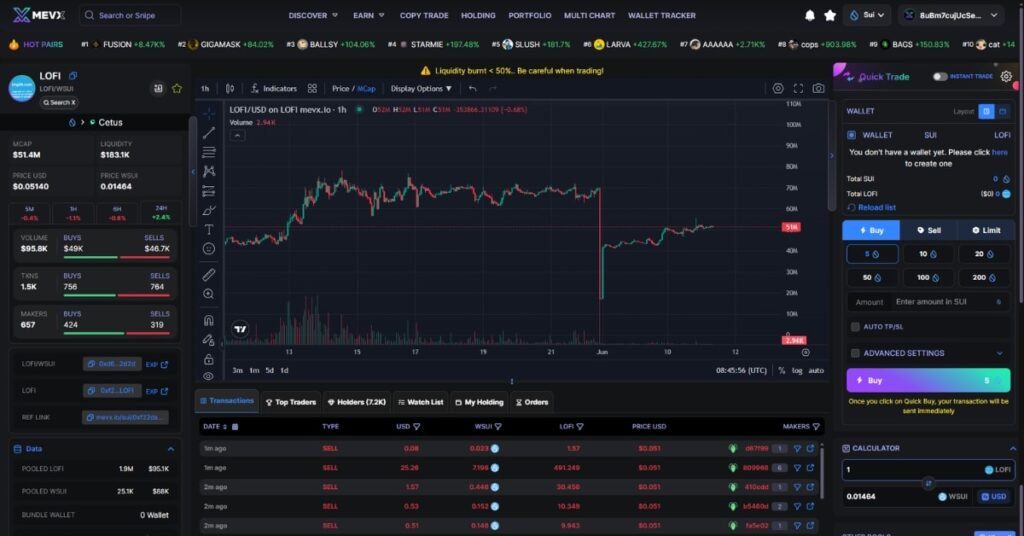Go to Copy Trade page
This screenshot has width=1024, height=536.
[x=424, y=15]
